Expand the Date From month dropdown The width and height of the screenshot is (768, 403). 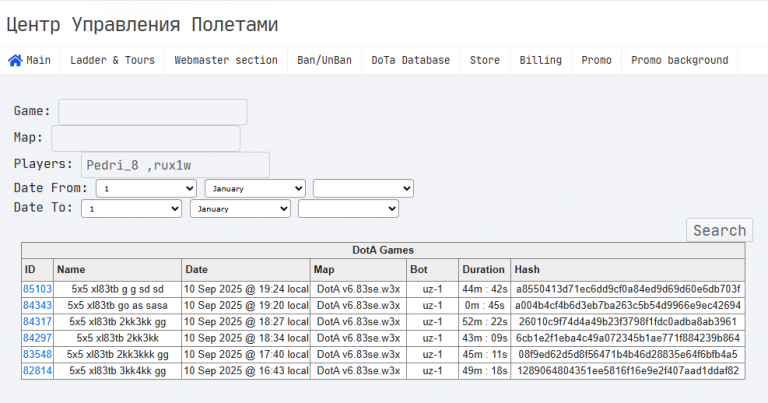click(255, 189)
